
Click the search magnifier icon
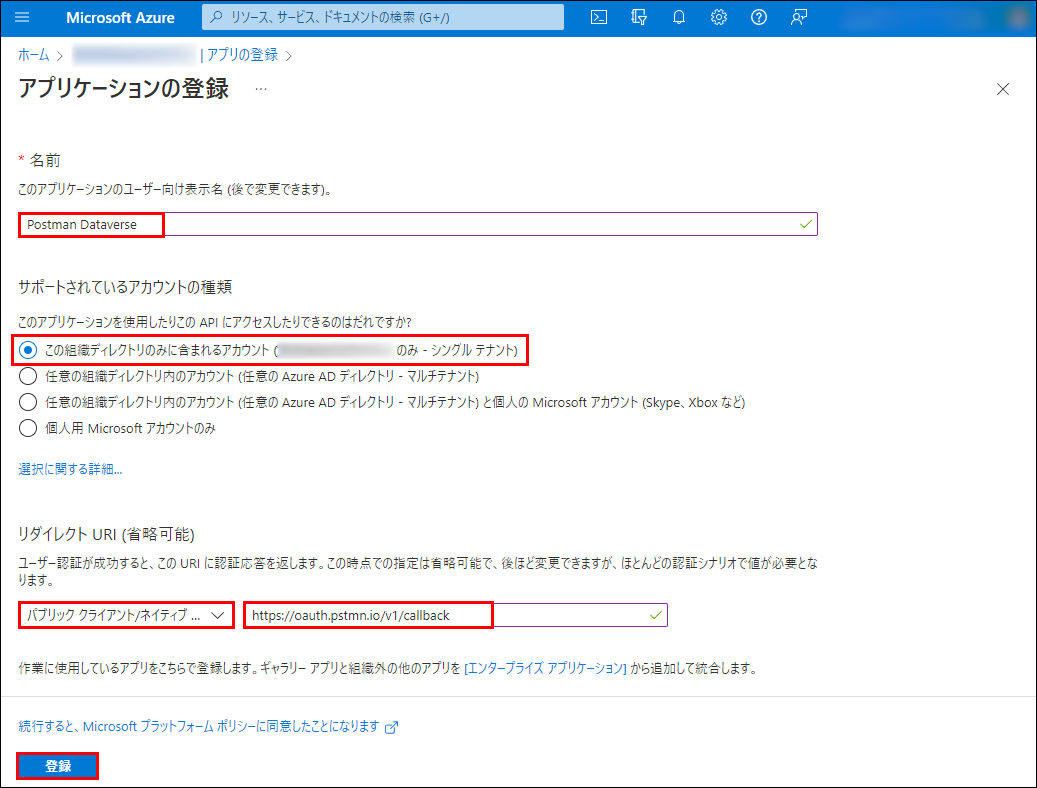click(216, 17)
